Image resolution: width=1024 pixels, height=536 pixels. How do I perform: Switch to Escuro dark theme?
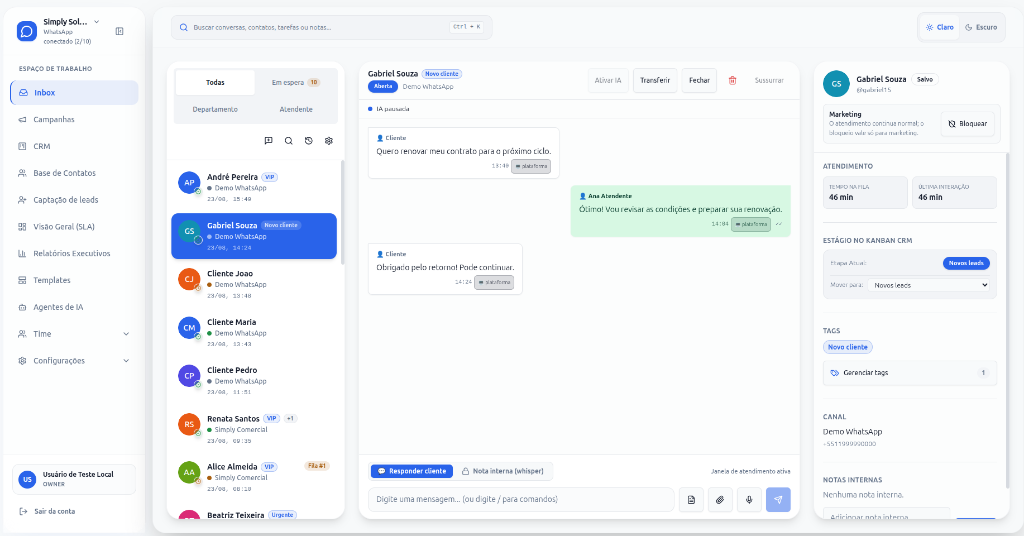tap(981, 27)
